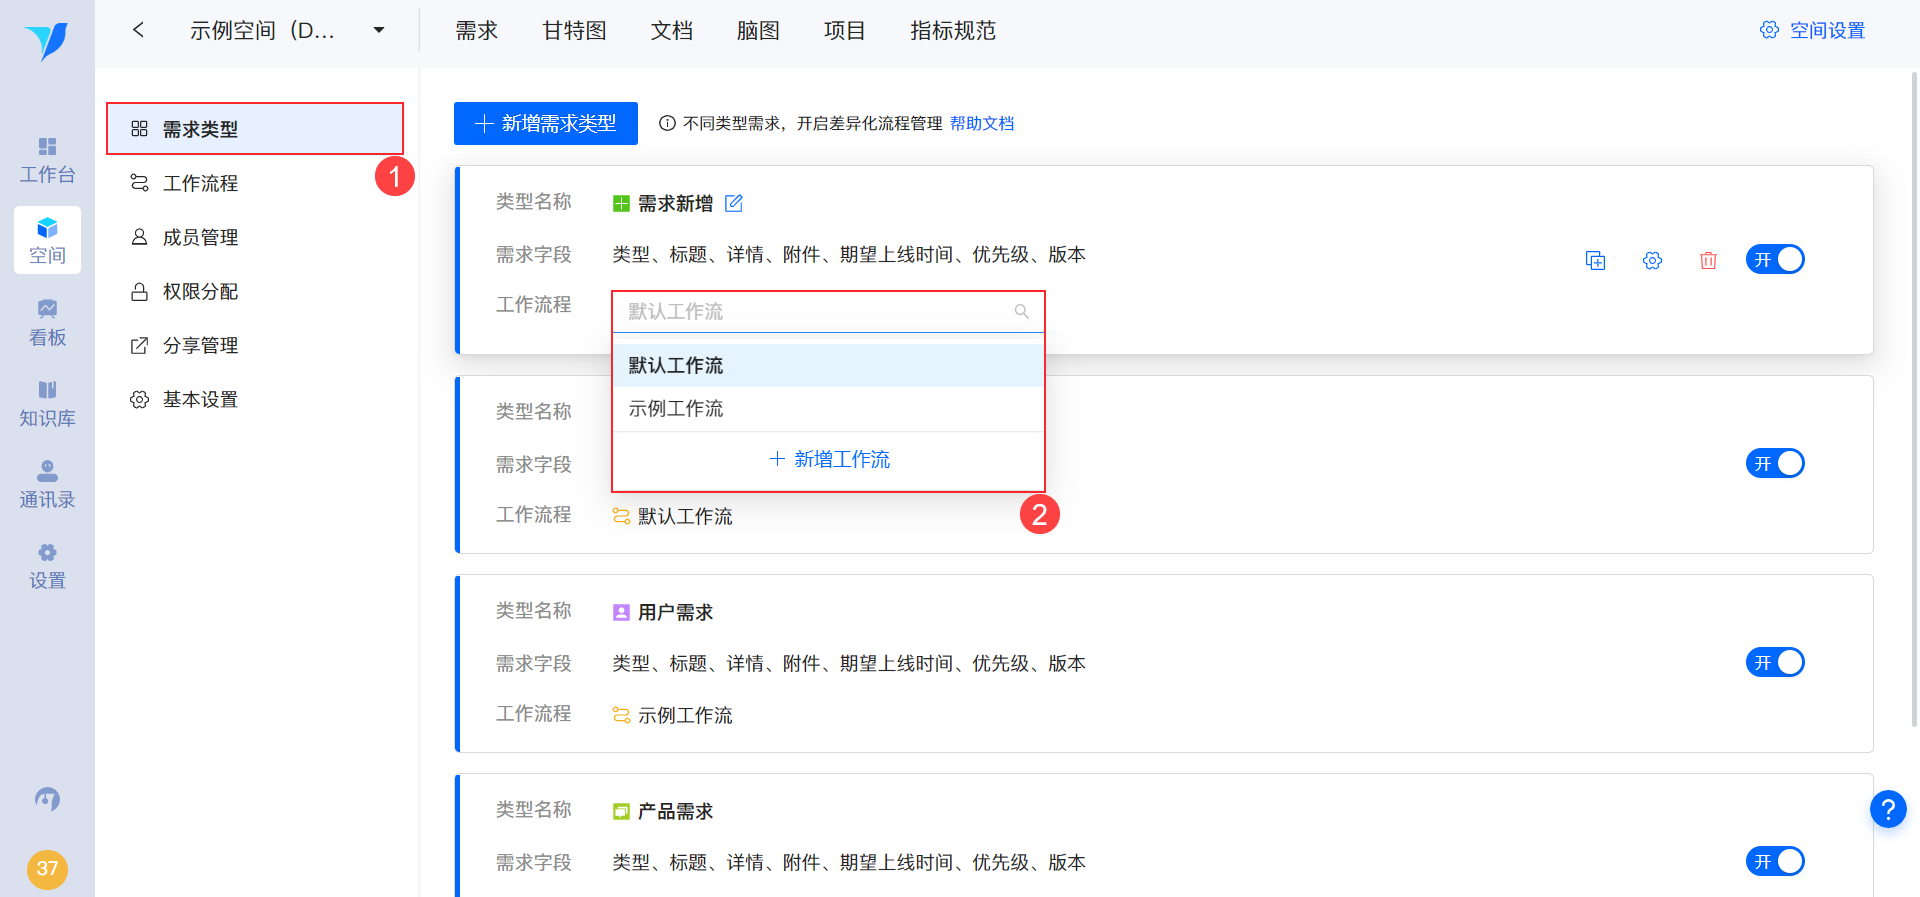This screenshot has width=1920, height=897.
Task: Go to the 指标规范 tab
Action: pyautogui.click(x=953, y=30)
